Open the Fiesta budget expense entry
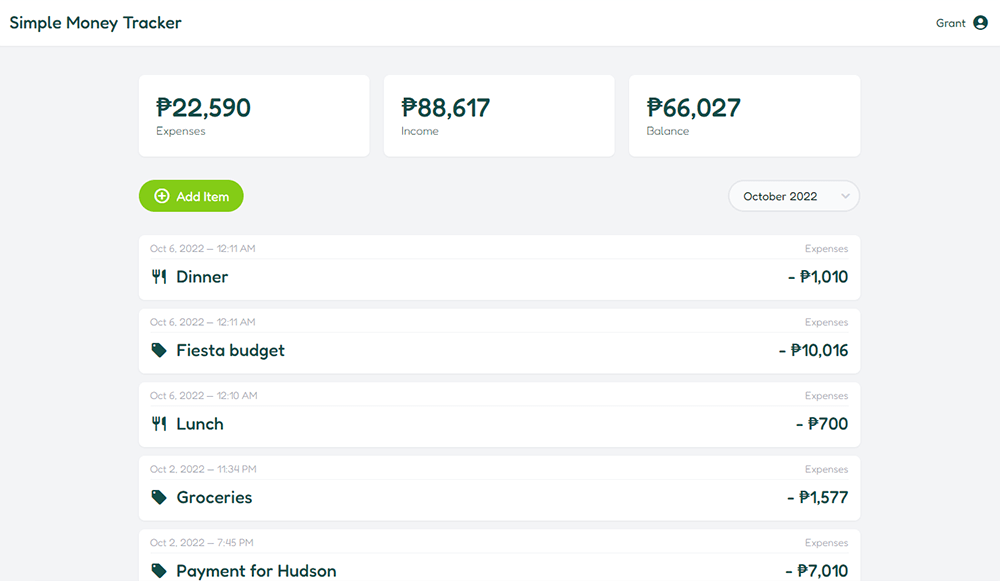This screenshot has height=581, width=1000. click(499, 350)
